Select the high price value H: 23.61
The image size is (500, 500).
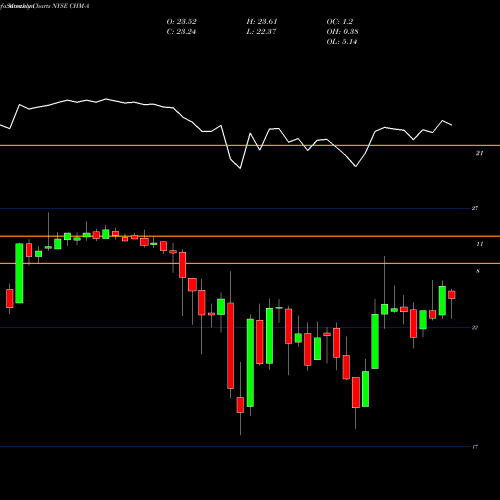[262, 22]
